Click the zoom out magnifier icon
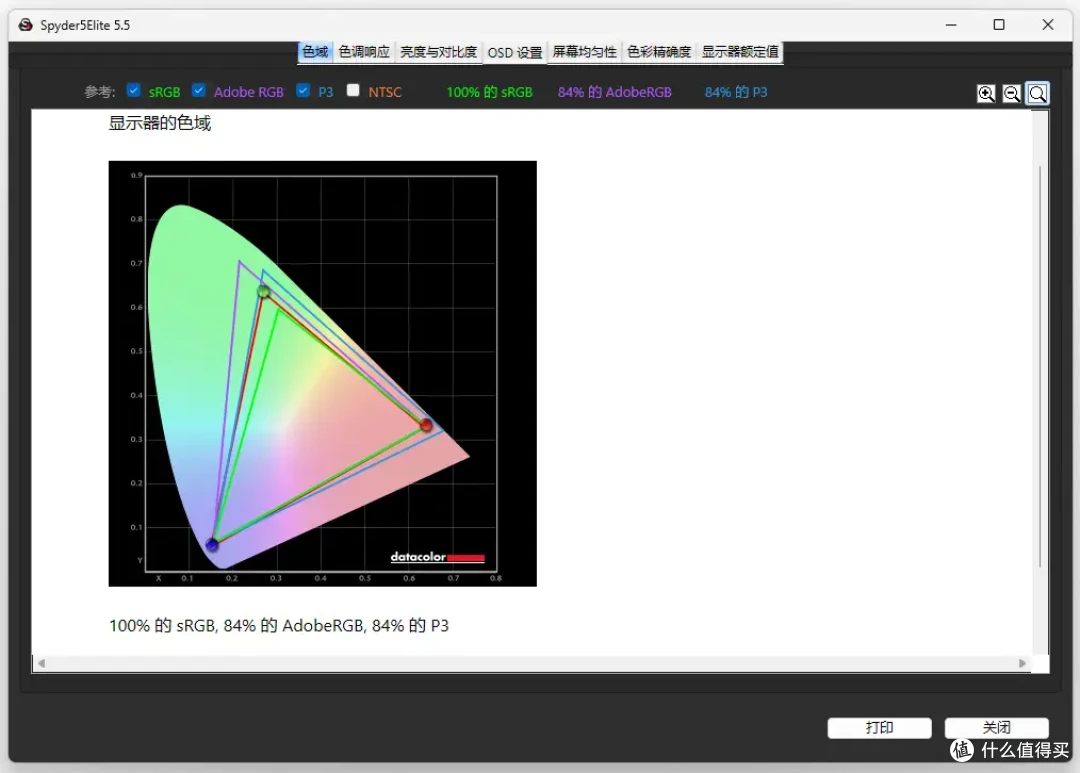The image size is (1080, 773). [x=1012, y=93]
